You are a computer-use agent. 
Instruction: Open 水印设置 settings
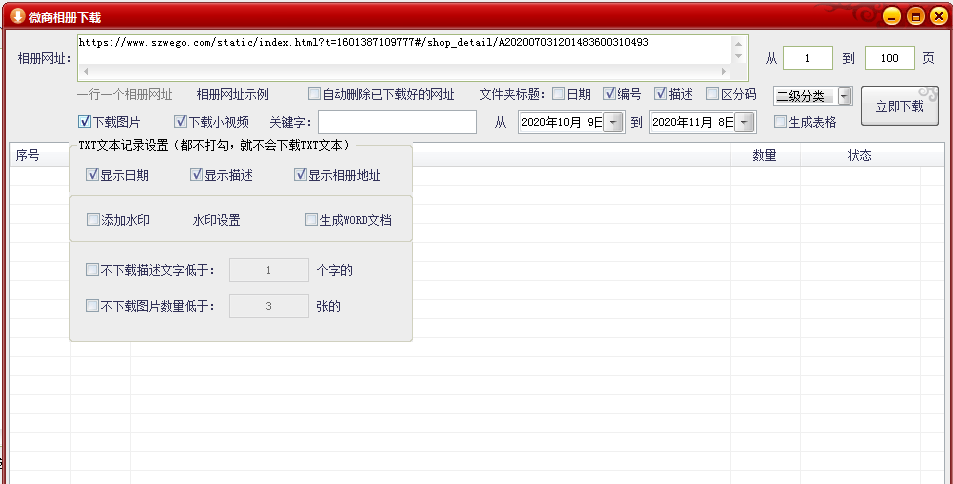pyautogui.click(x=216, y=220)
